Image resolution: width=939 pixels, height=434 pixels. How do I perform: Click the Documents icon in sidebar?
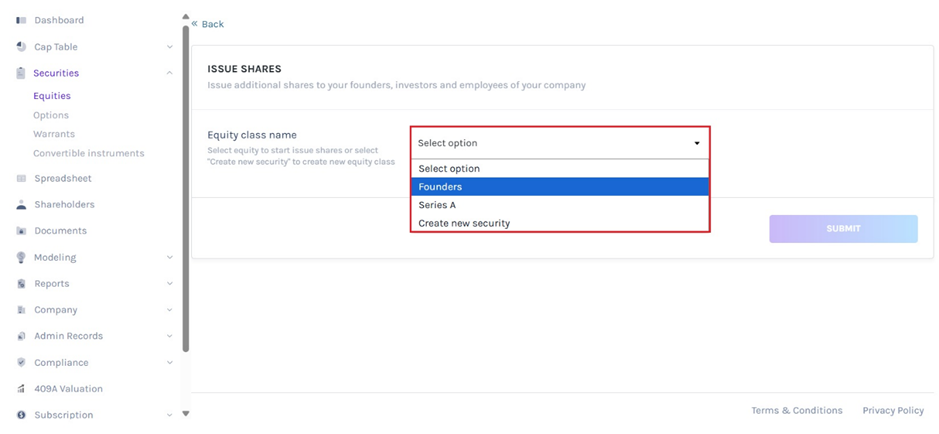point(21,231)
